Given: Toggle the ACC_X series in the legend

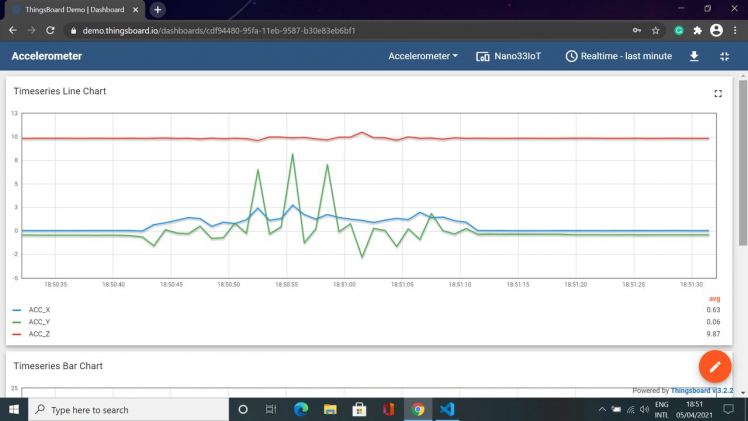Looking at the screenshot, I should tap(39, 310).
